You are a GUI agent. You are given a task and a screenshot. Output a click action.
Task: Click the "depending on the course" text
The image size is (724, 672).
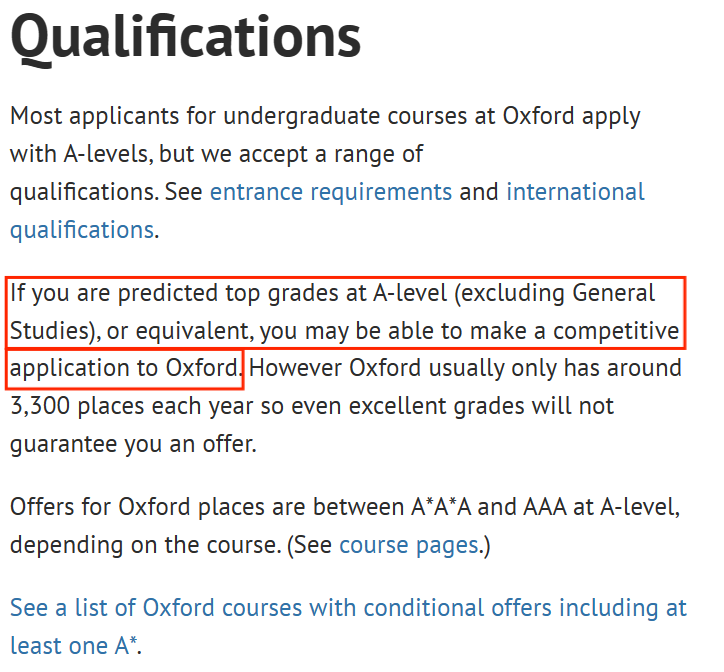coord(145,545)
